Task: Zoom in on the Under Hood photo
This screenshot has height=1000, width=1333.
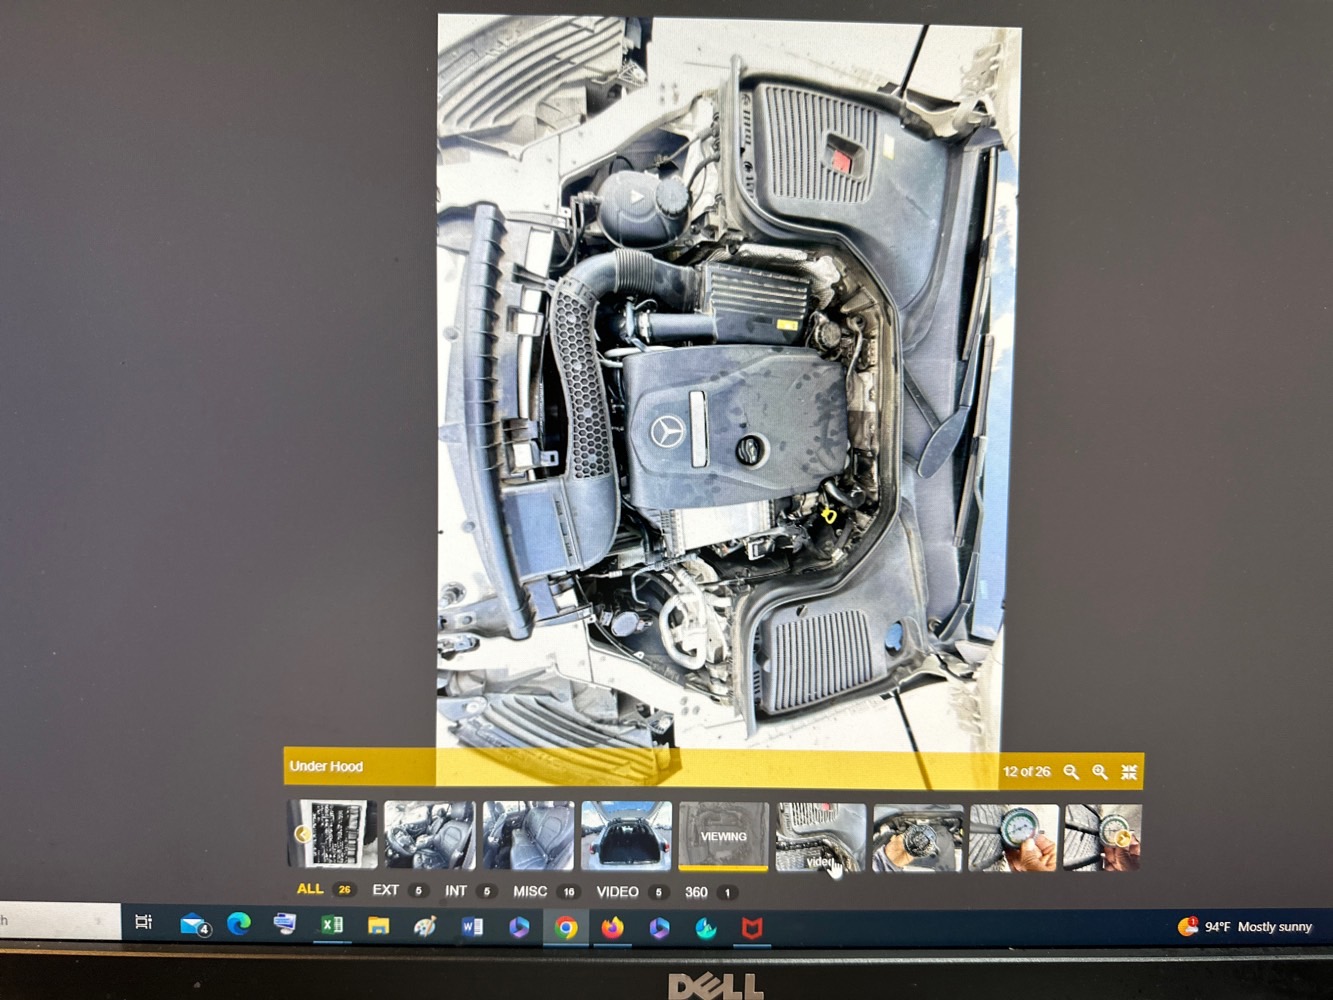Action: pos(1100,772)
